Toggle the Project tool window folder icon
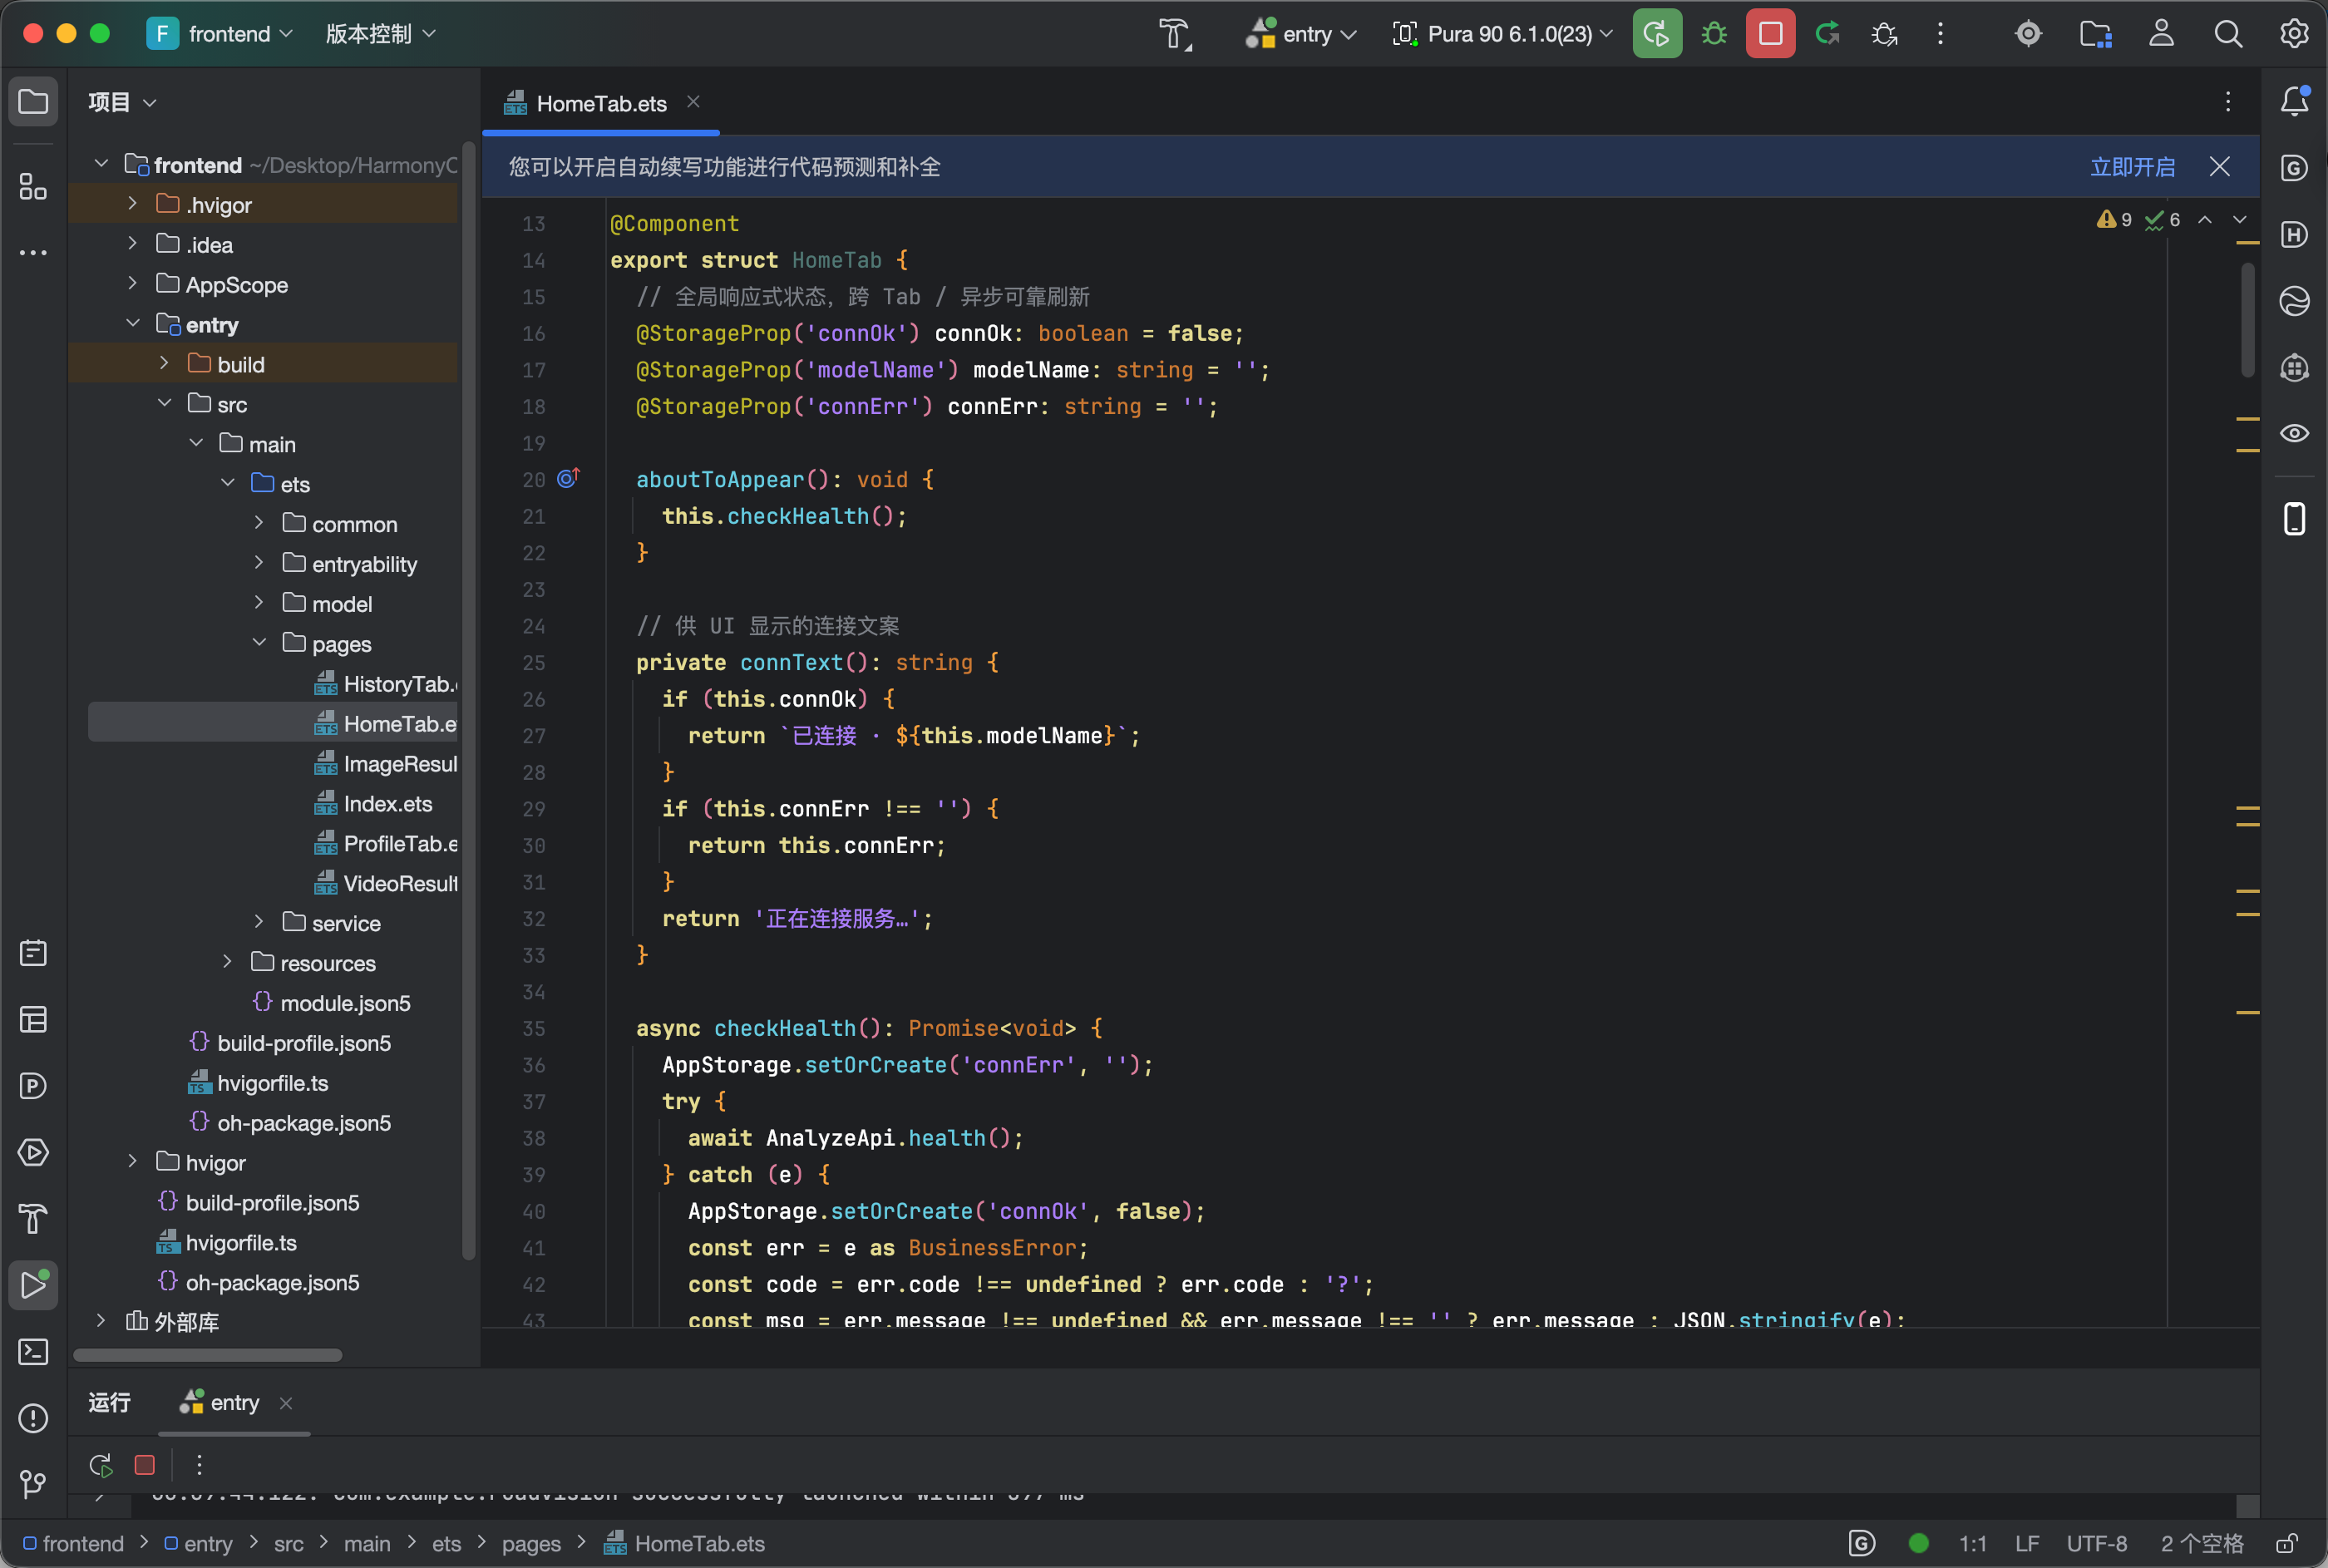The height and width of the screenshot is (1568, 2328). 34,101
